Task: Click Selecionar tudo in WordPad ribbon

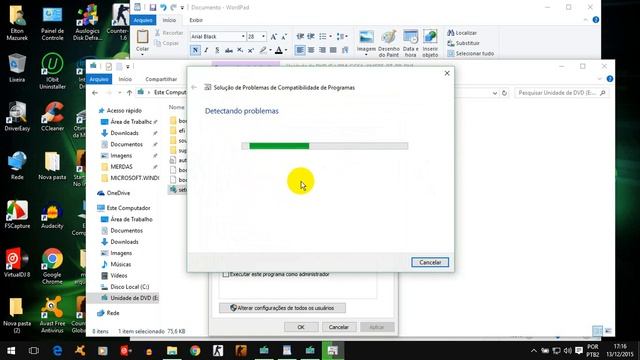Action: 470,53
